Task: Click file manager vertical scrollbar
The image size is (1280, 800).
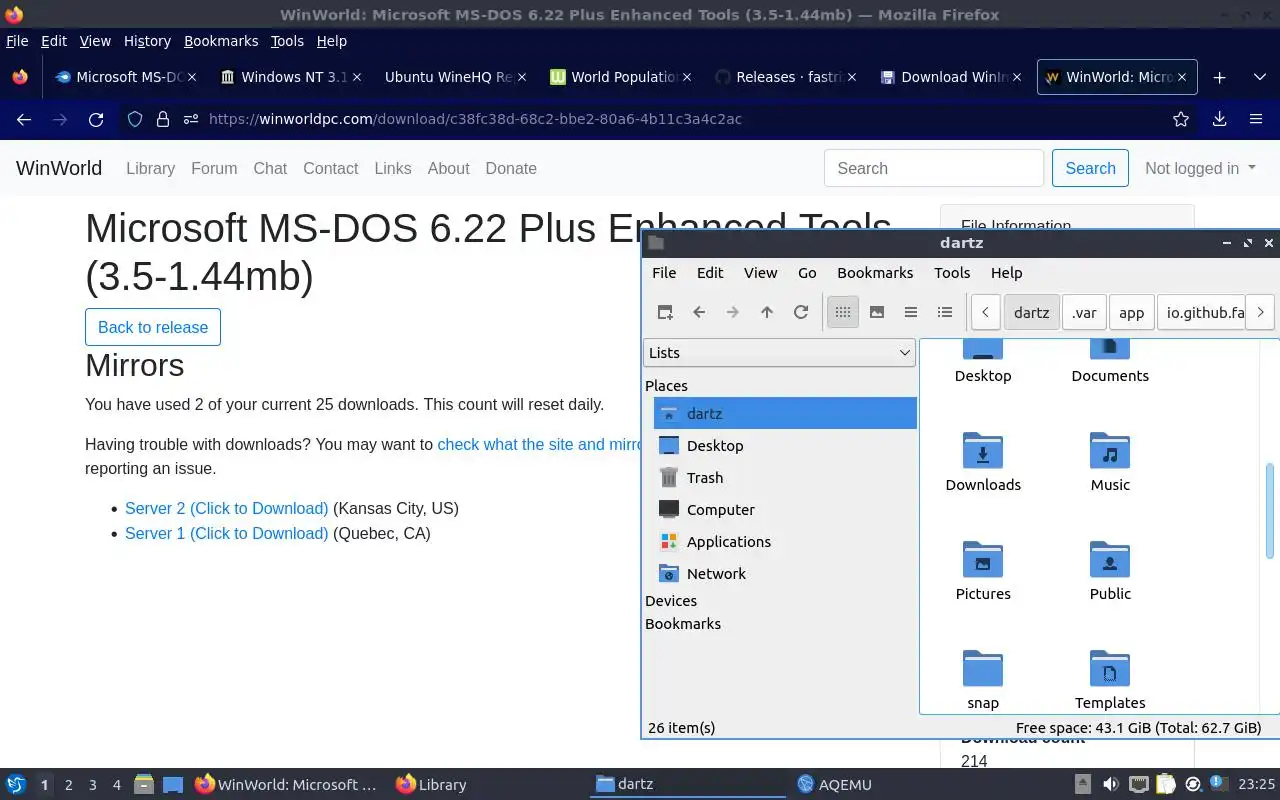Action: point(1271,510)
